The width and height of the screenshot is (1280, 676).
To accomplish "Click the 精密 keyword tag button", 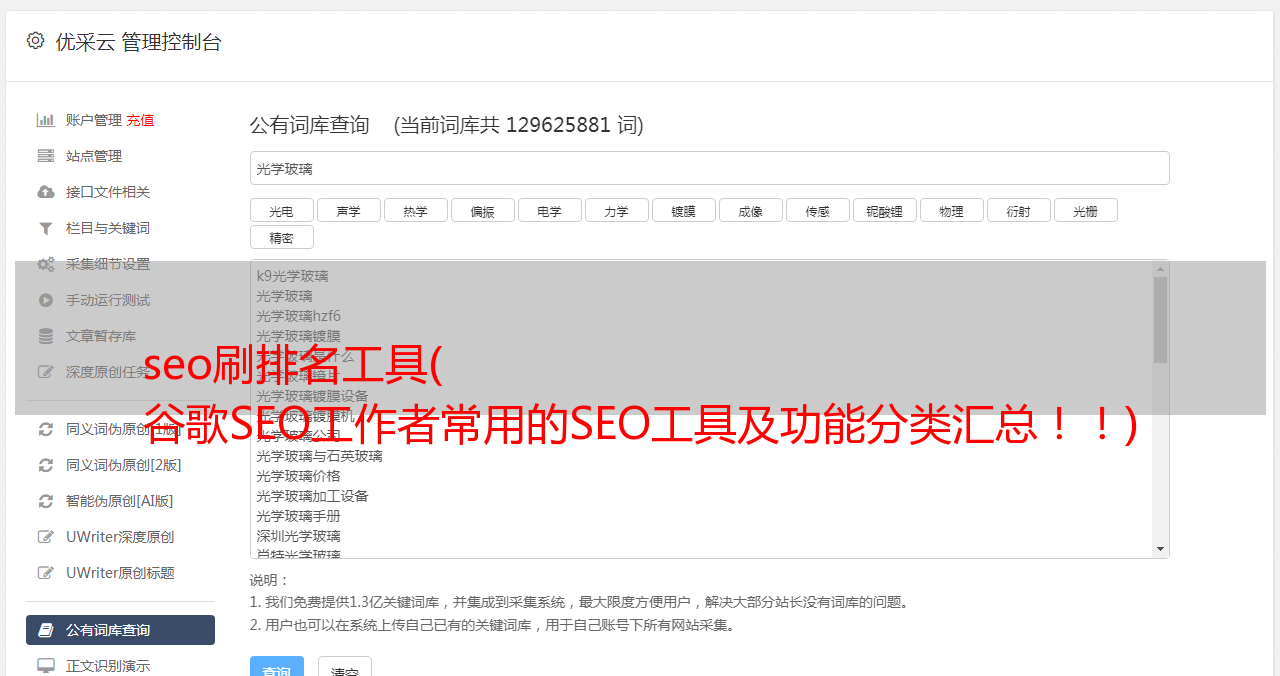I will point(281,237).
